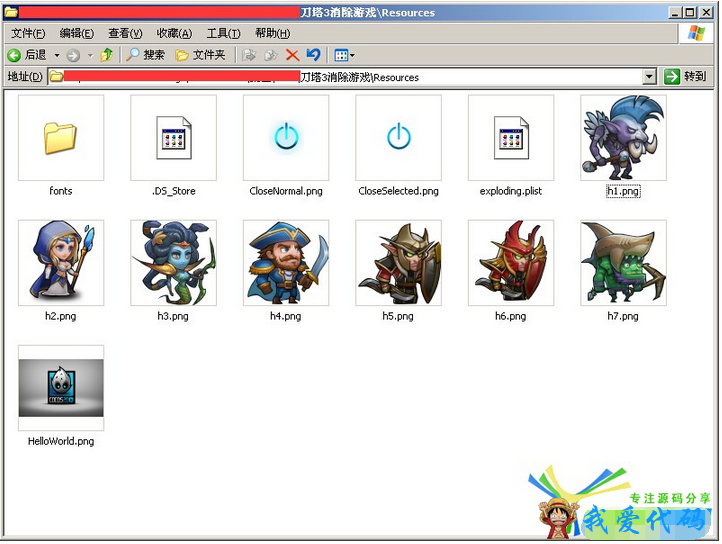
Task: Select the CloseSelected.png power icon thumbnail
Action: [398, 138]
